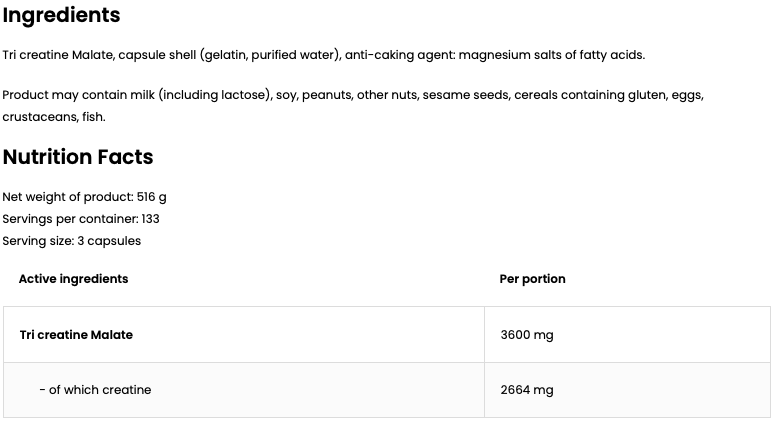The width and height of the screenshot is (775, 421).
Task: Click the "anti-caking agent" text
Action: point(397,55)
